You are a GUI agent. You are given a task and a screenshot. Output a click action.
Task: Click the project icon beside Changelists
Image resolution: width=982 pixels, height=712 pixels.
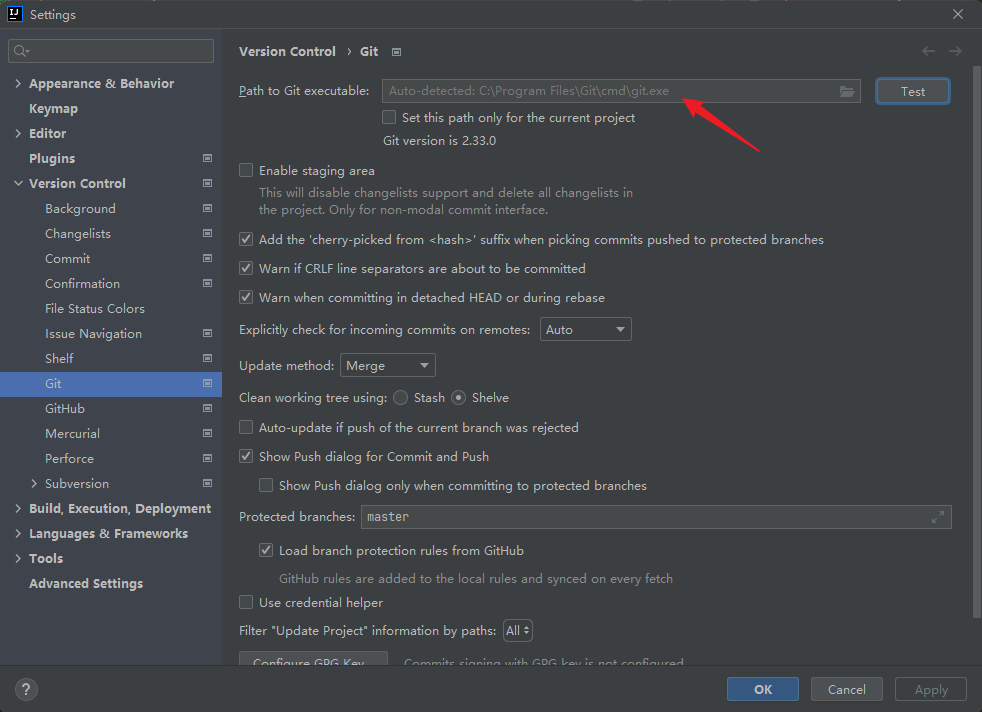click(207, 234)
